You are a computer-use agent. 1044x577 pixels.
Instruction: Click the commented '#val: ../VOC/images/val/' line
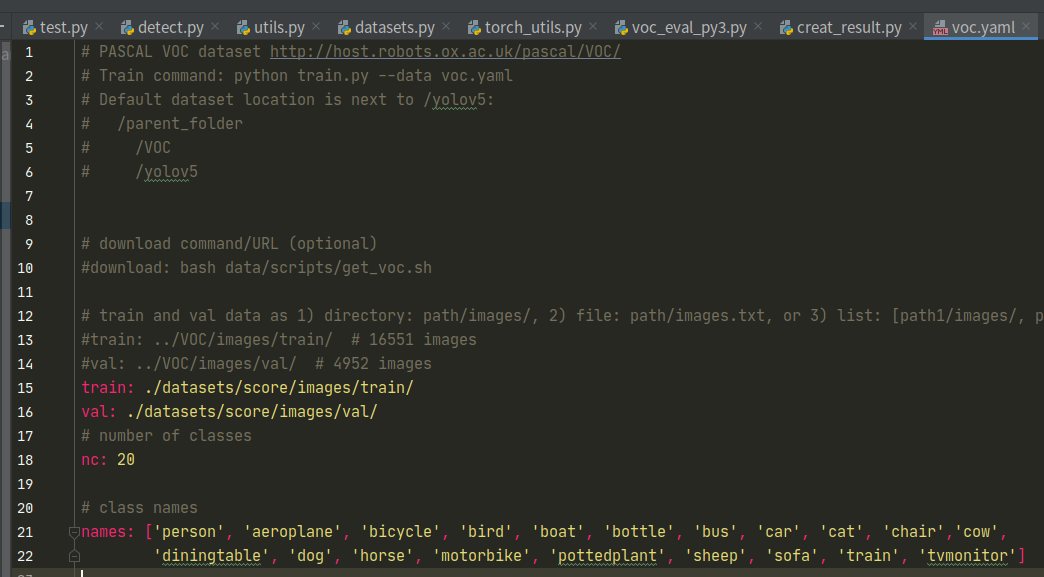point(256,363)
